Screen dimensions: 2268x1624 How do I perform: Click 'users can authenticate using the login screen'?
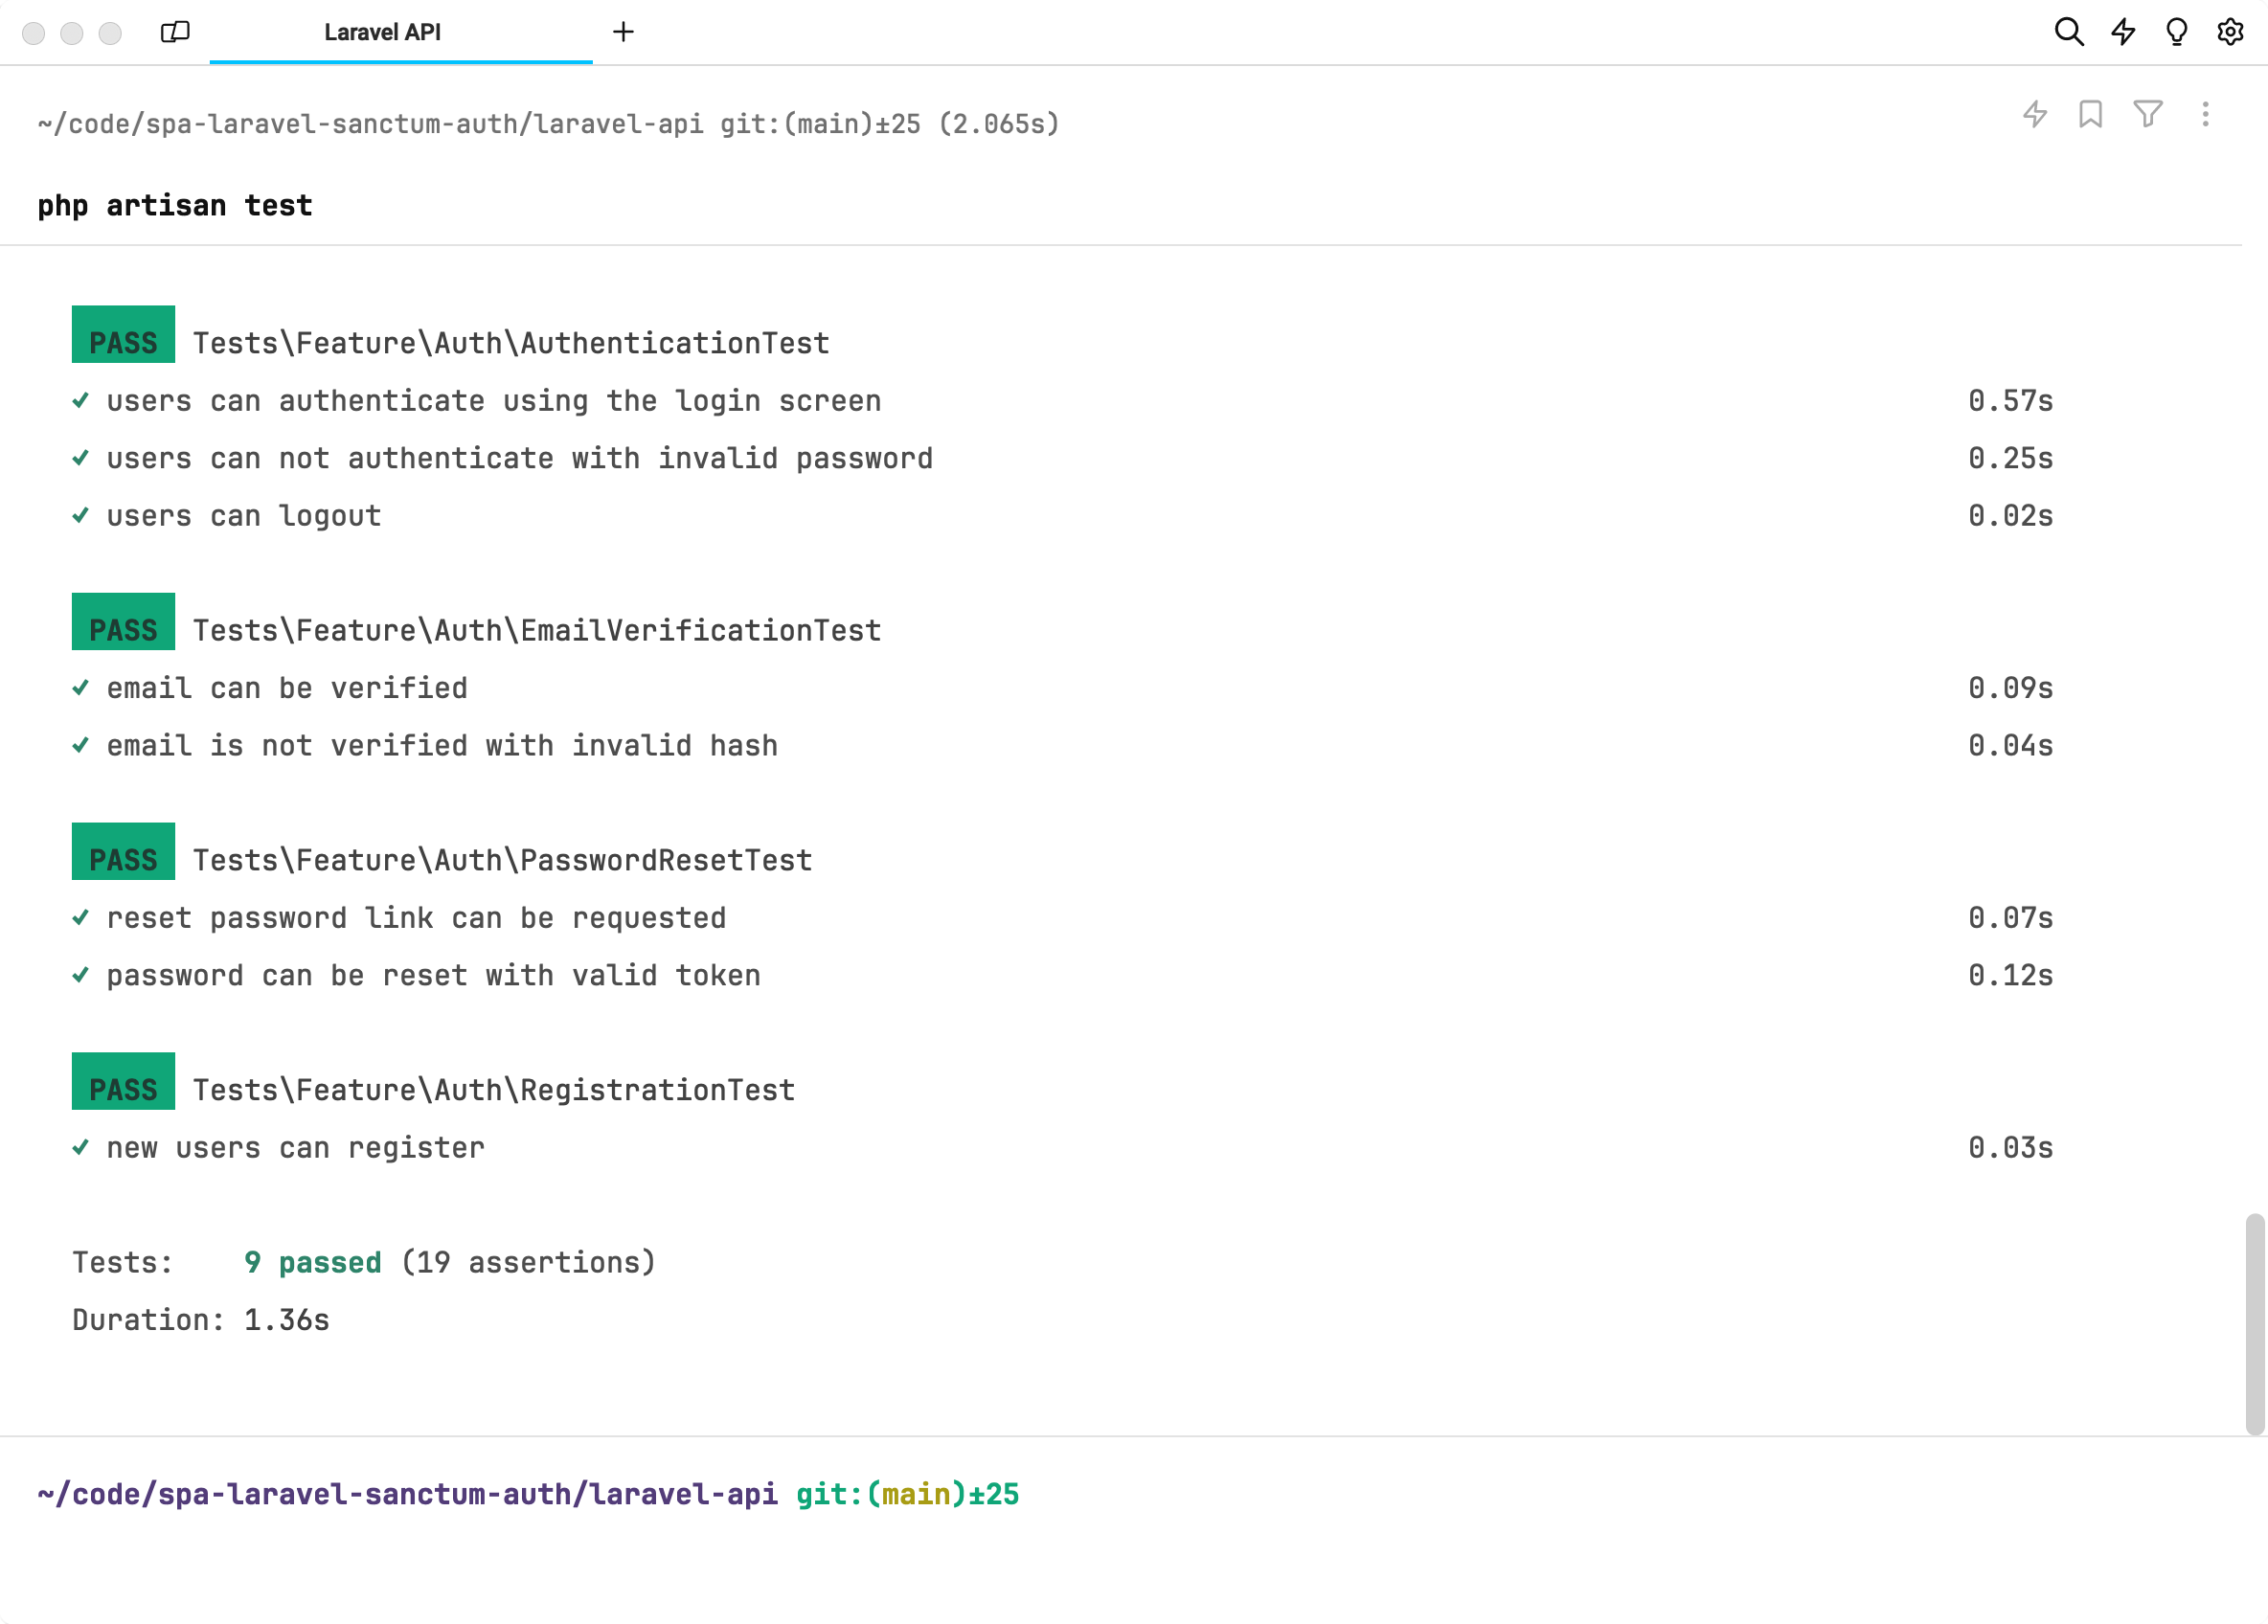494,402
